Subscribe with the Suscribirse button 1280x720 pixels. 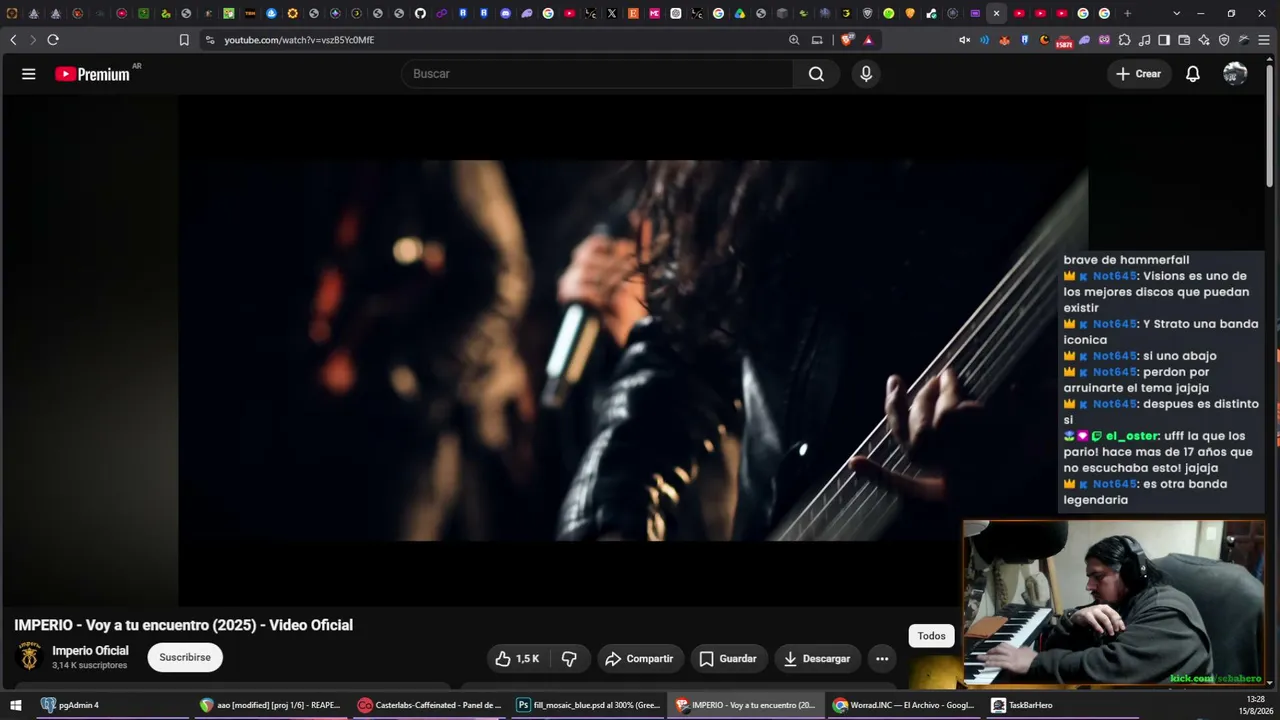tap(185, 657)
